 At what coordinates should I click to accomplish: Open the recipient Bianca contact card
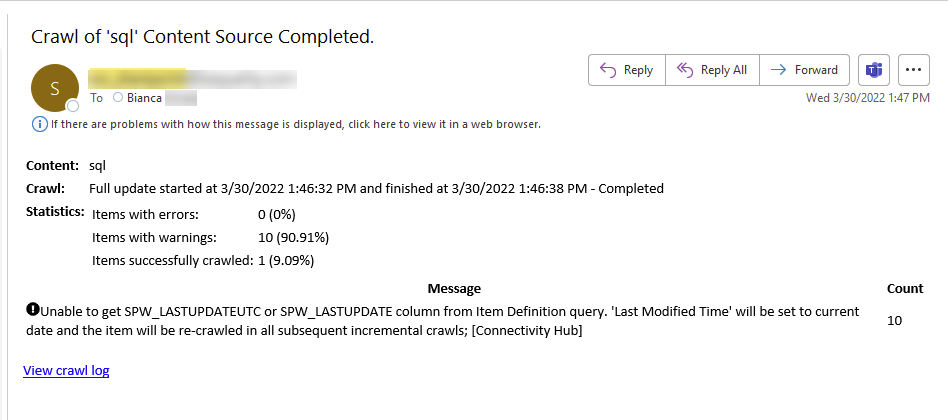[x=144, y=98]
